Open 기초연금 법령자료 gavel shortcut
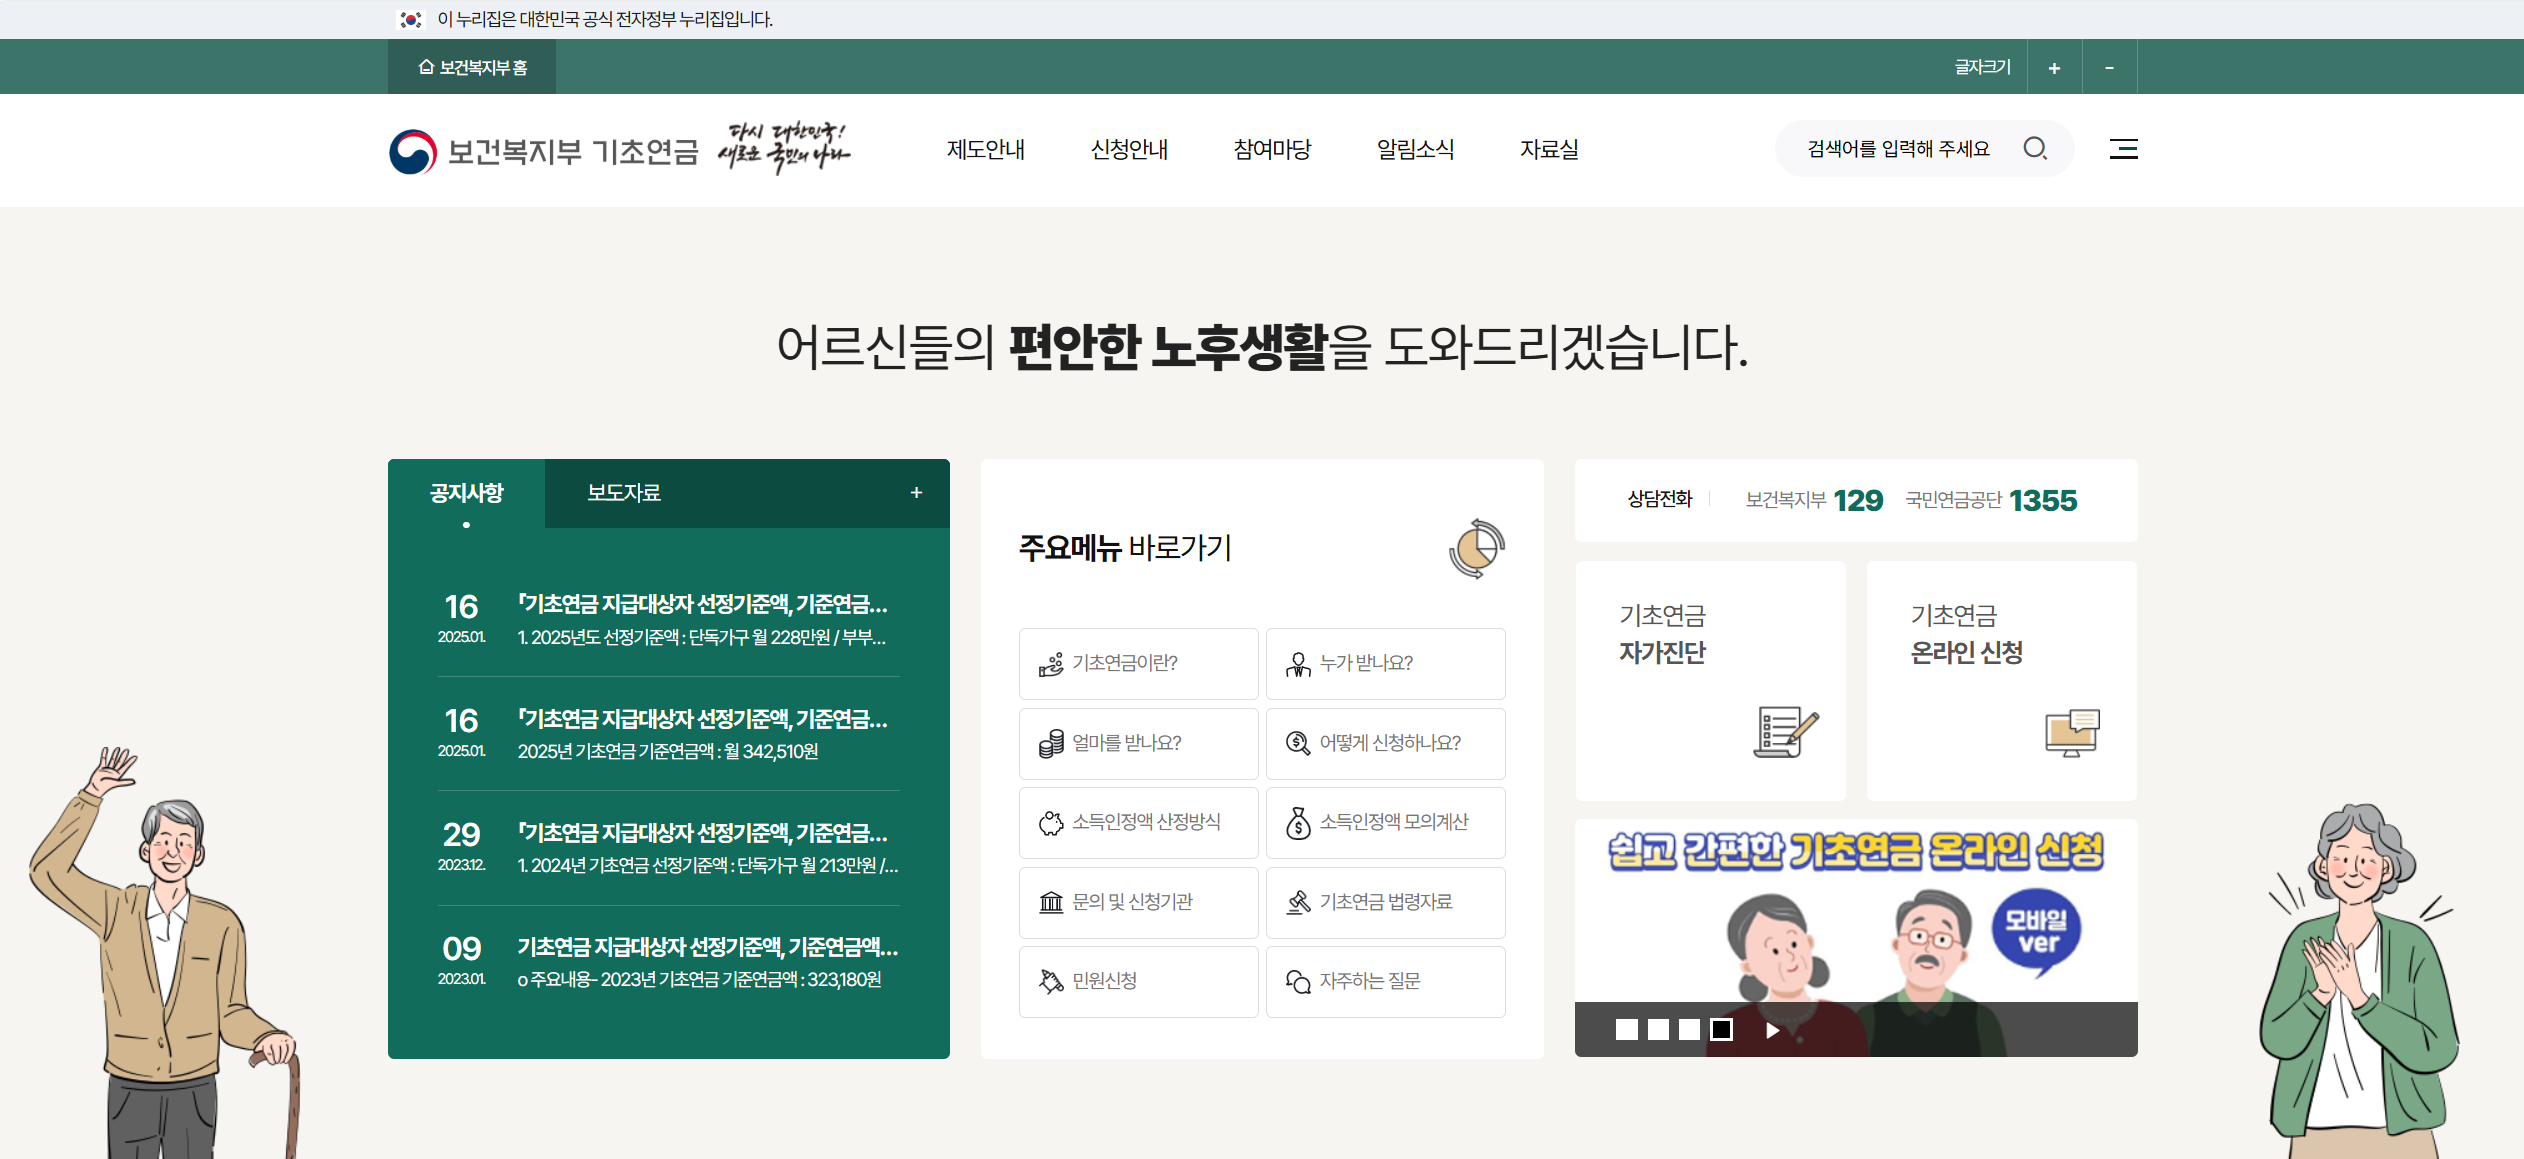Screen dimensions: 2524x1159 coord(1385,902)
